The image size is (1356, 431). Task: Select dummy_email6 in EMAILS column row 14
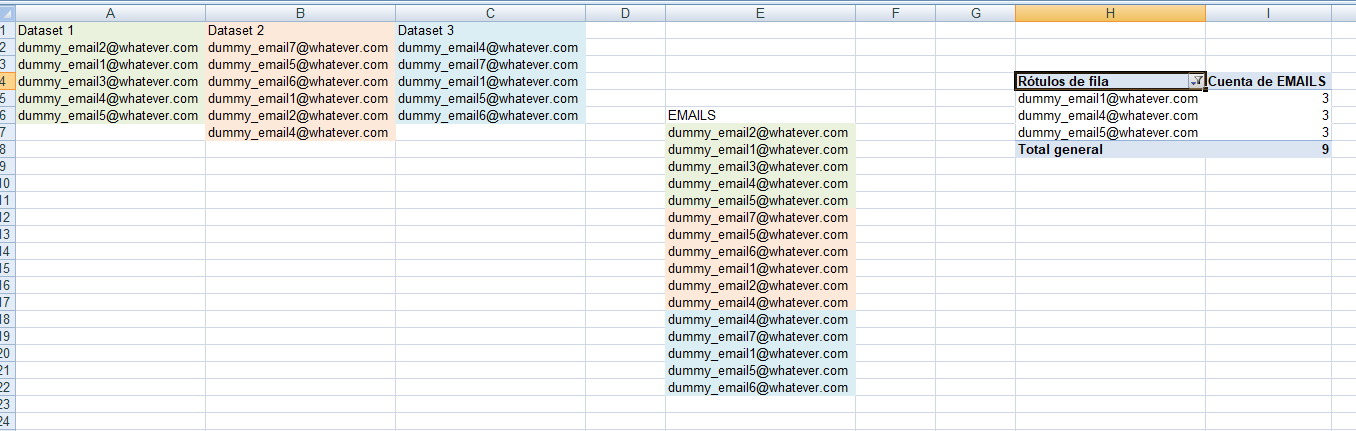(x=760, y=251)
